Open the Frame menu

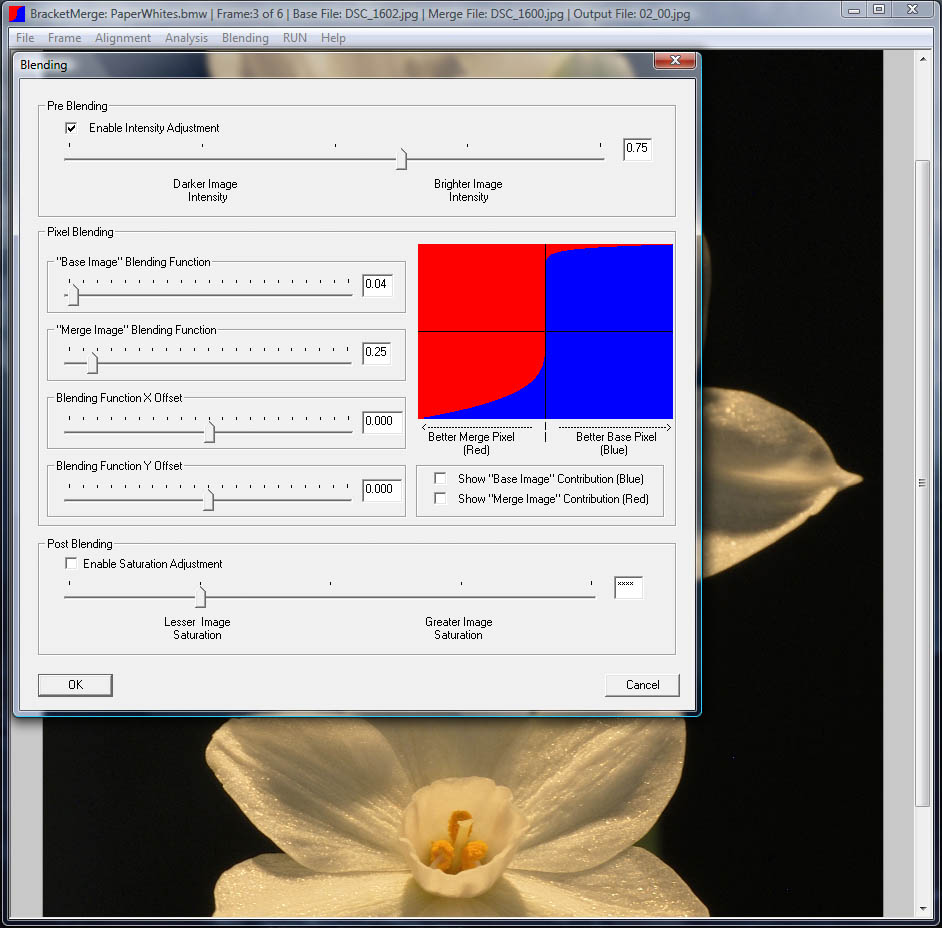[x=64, y=38]
